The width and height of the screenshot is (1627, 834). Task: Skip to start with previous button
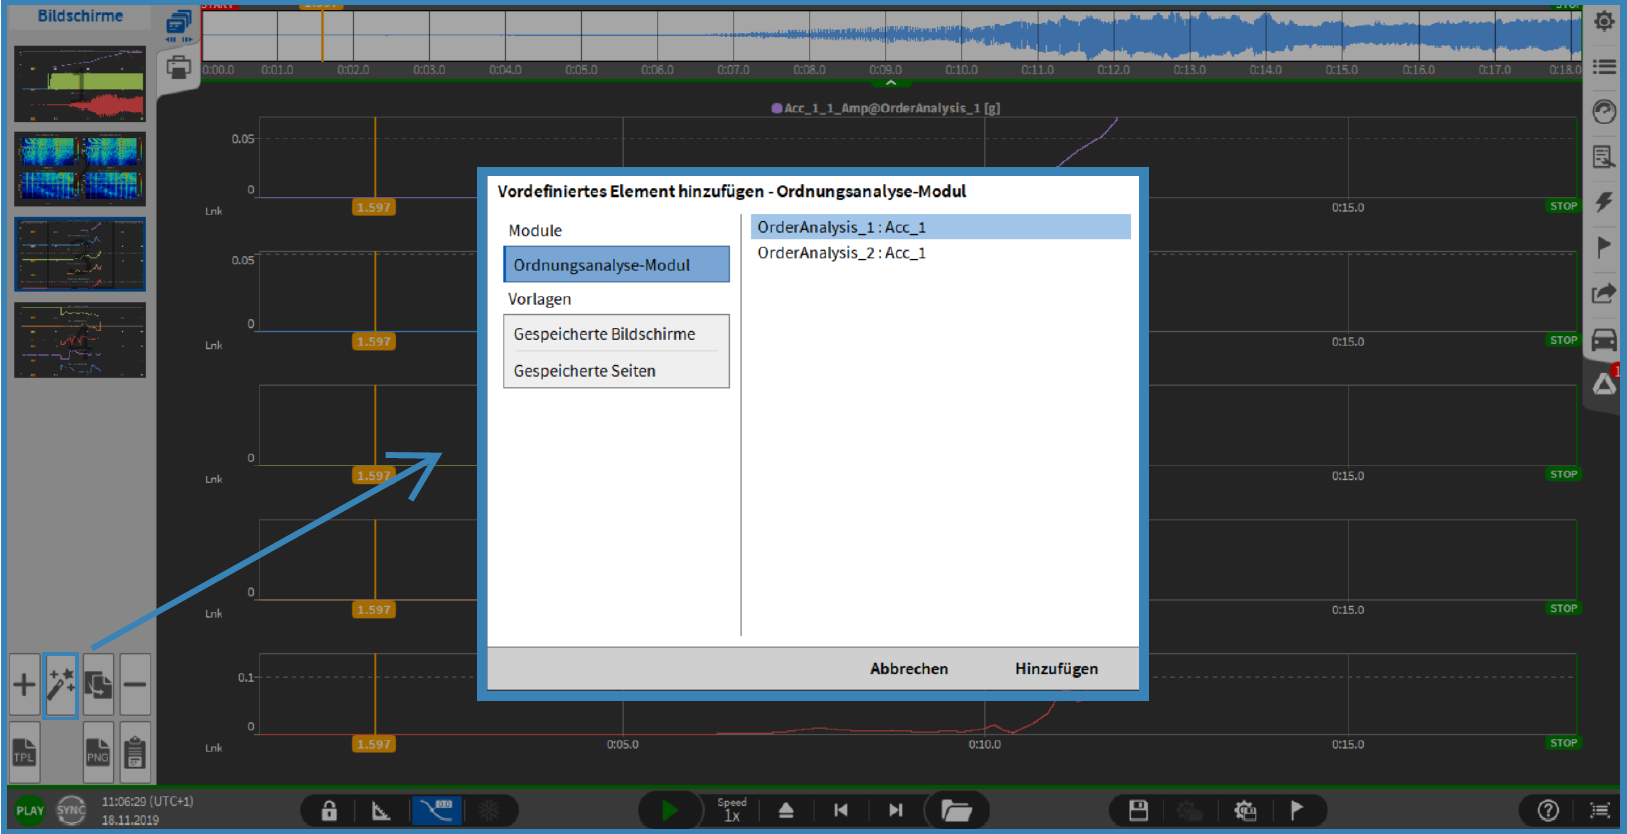(841, 810)
